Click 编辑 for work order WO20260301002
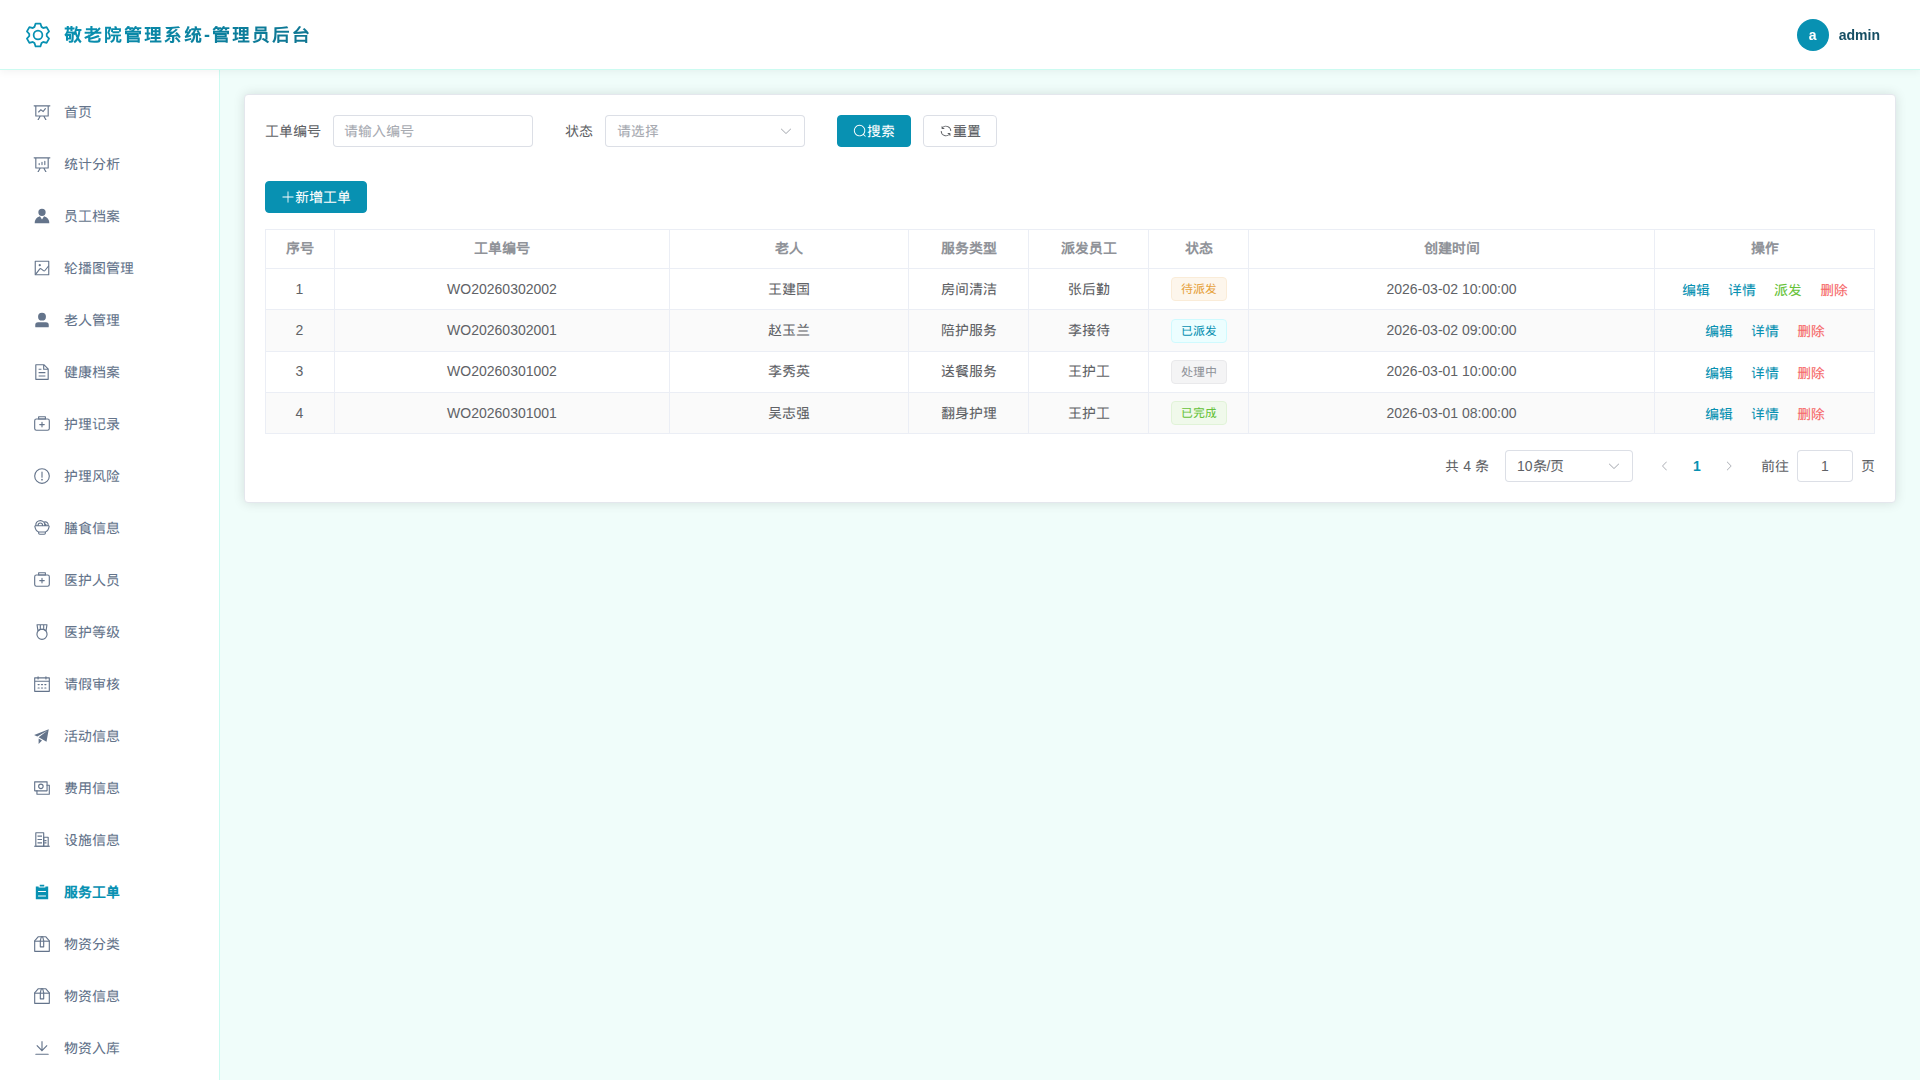 coord(1718,373)
